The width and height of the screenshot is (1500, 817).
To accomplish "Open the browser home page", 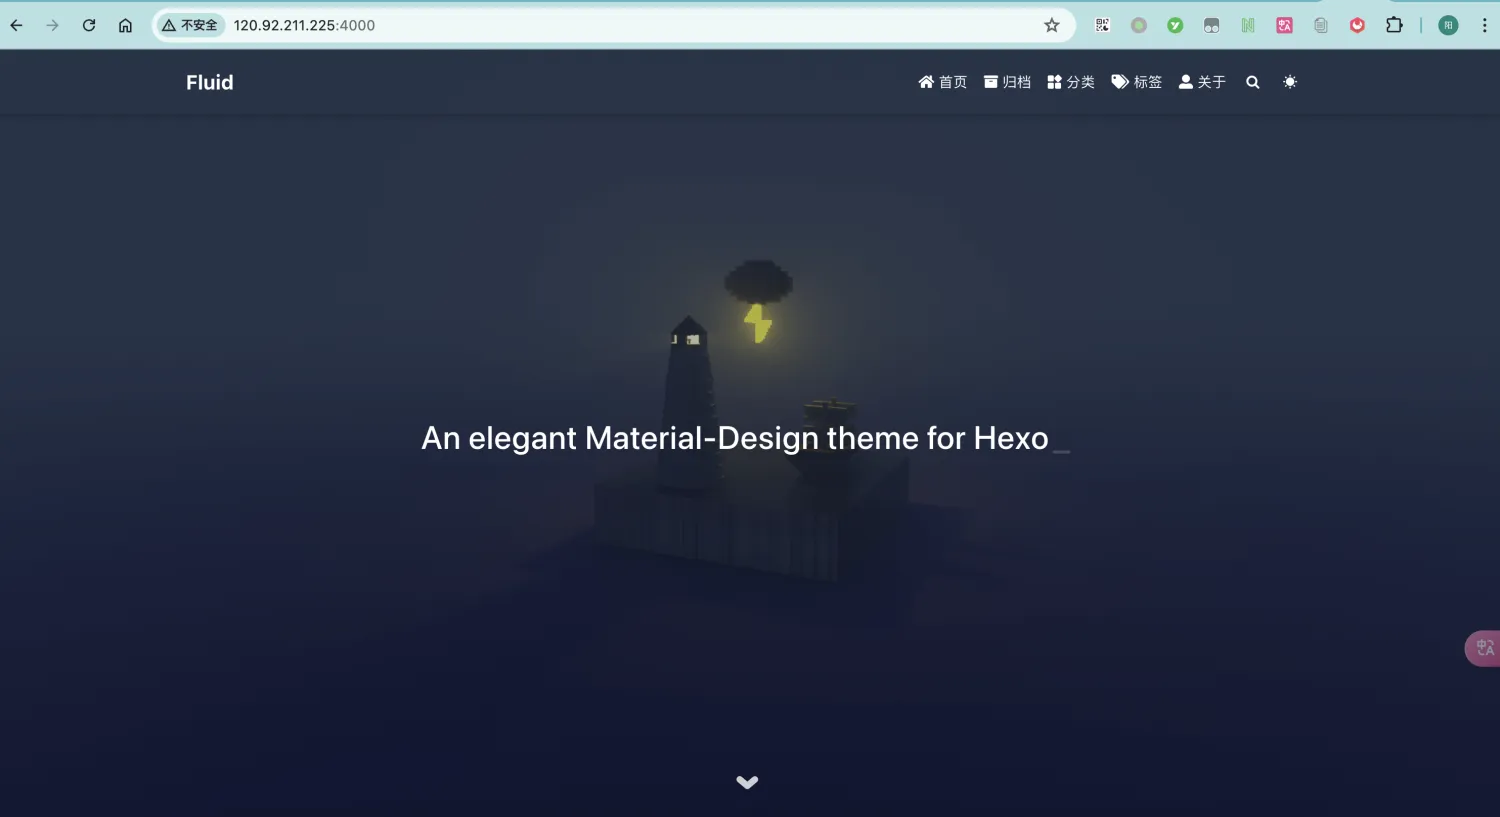I will coord(125,25).
